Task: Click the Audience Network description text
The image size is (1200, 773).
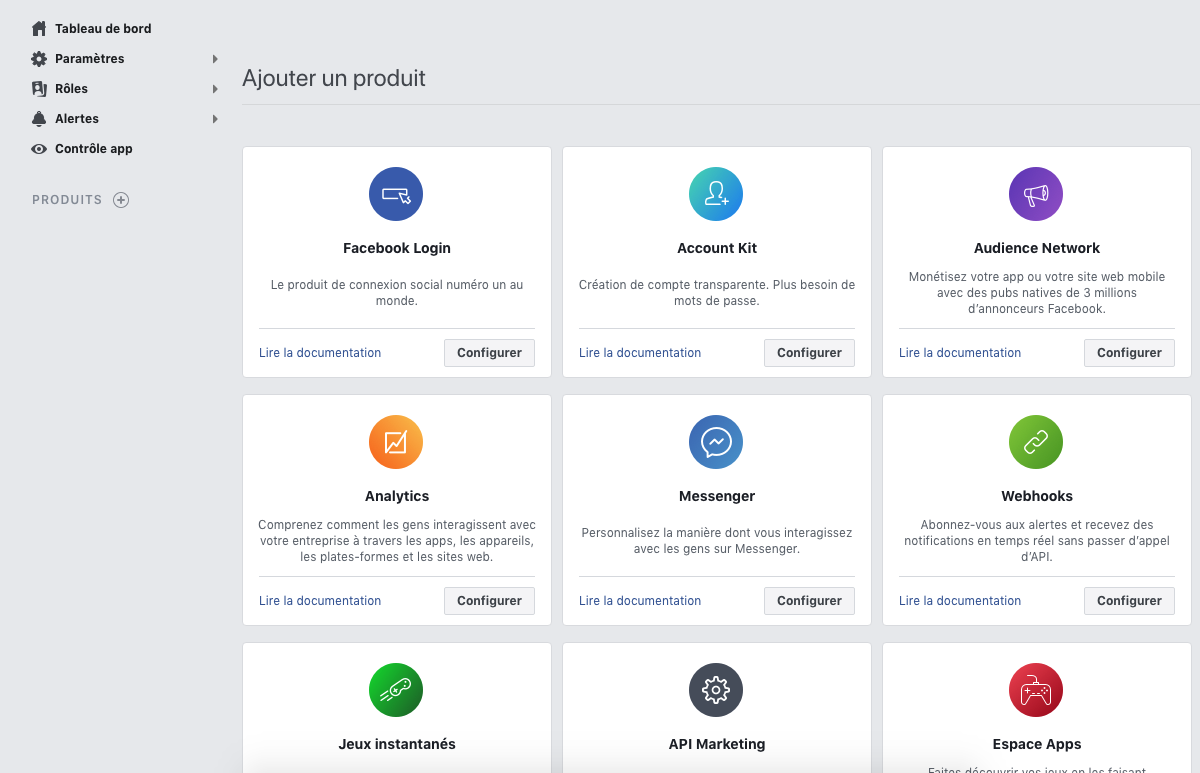Action: point(1037,293)
